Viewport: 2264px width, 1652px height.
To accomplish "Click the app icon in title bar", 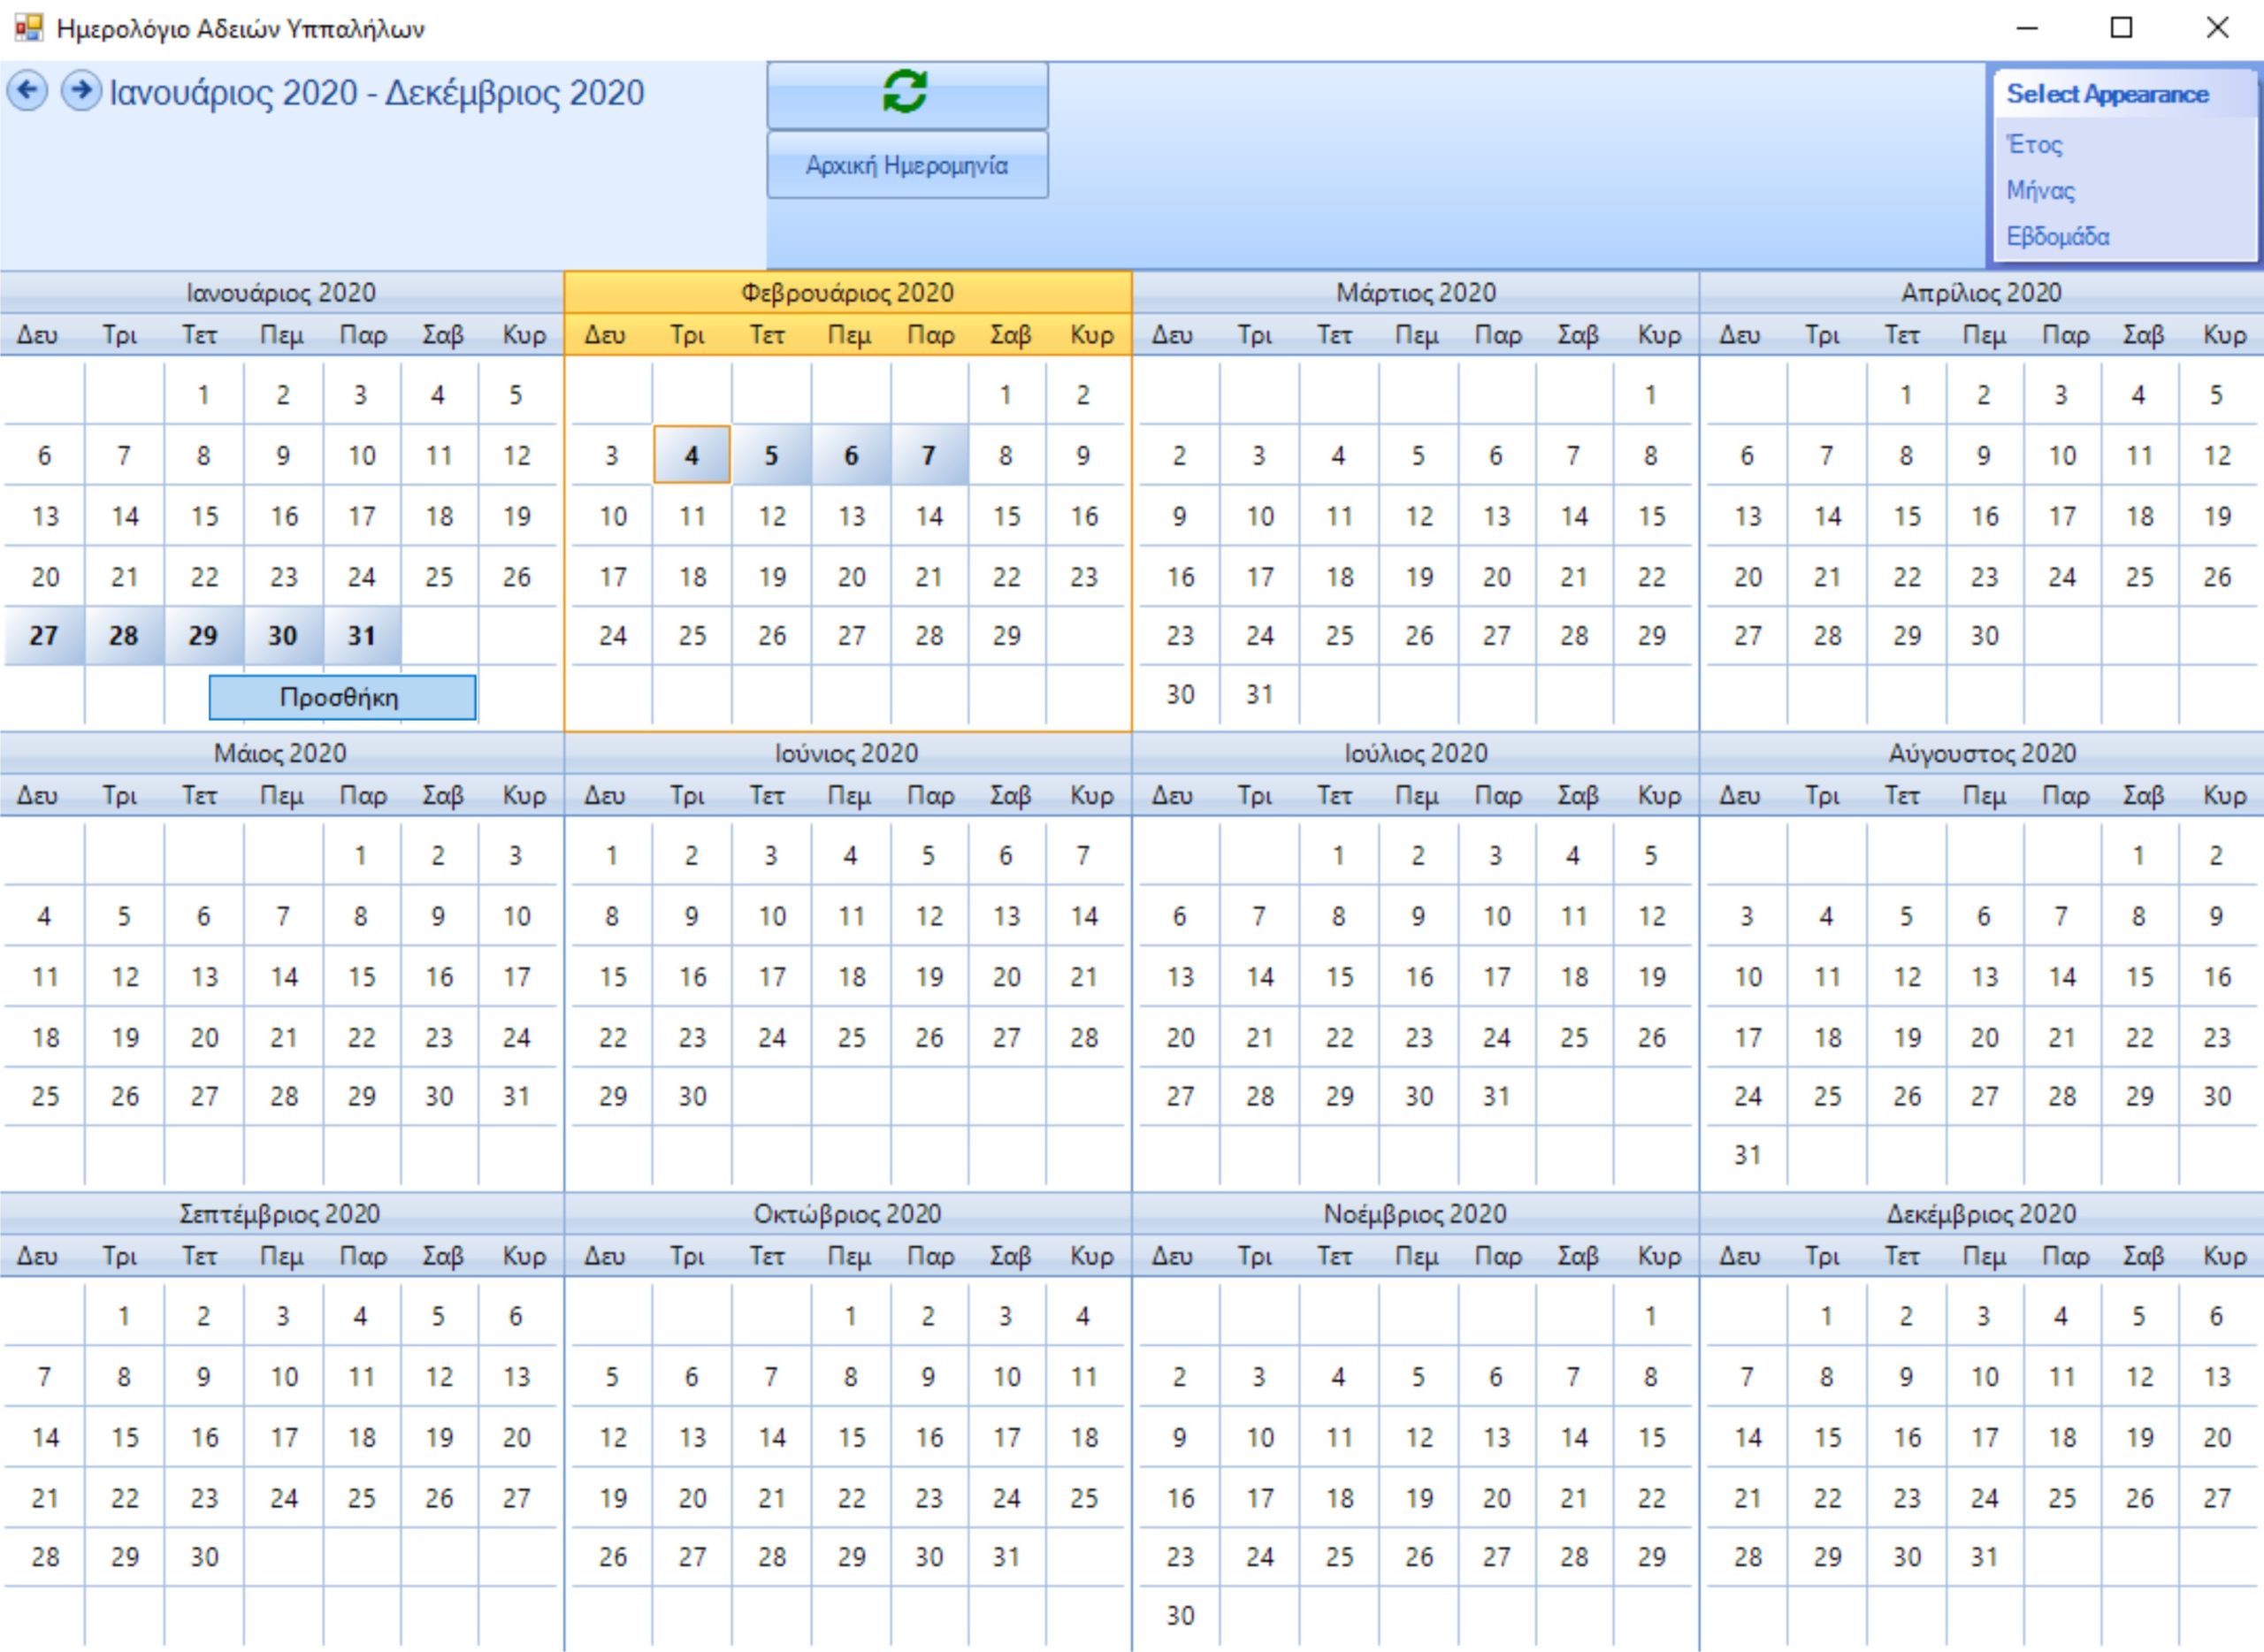I will (28, 28).
